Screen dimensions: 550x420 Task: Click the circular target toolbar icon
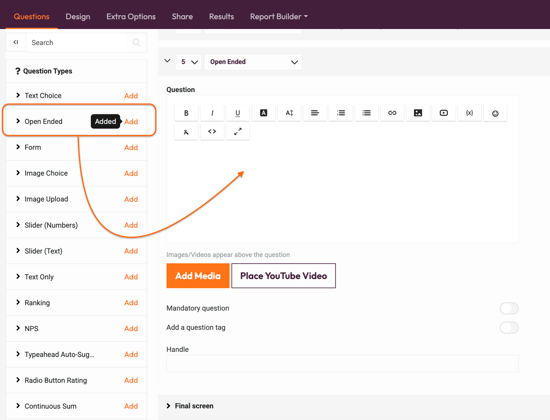point(495,113)
